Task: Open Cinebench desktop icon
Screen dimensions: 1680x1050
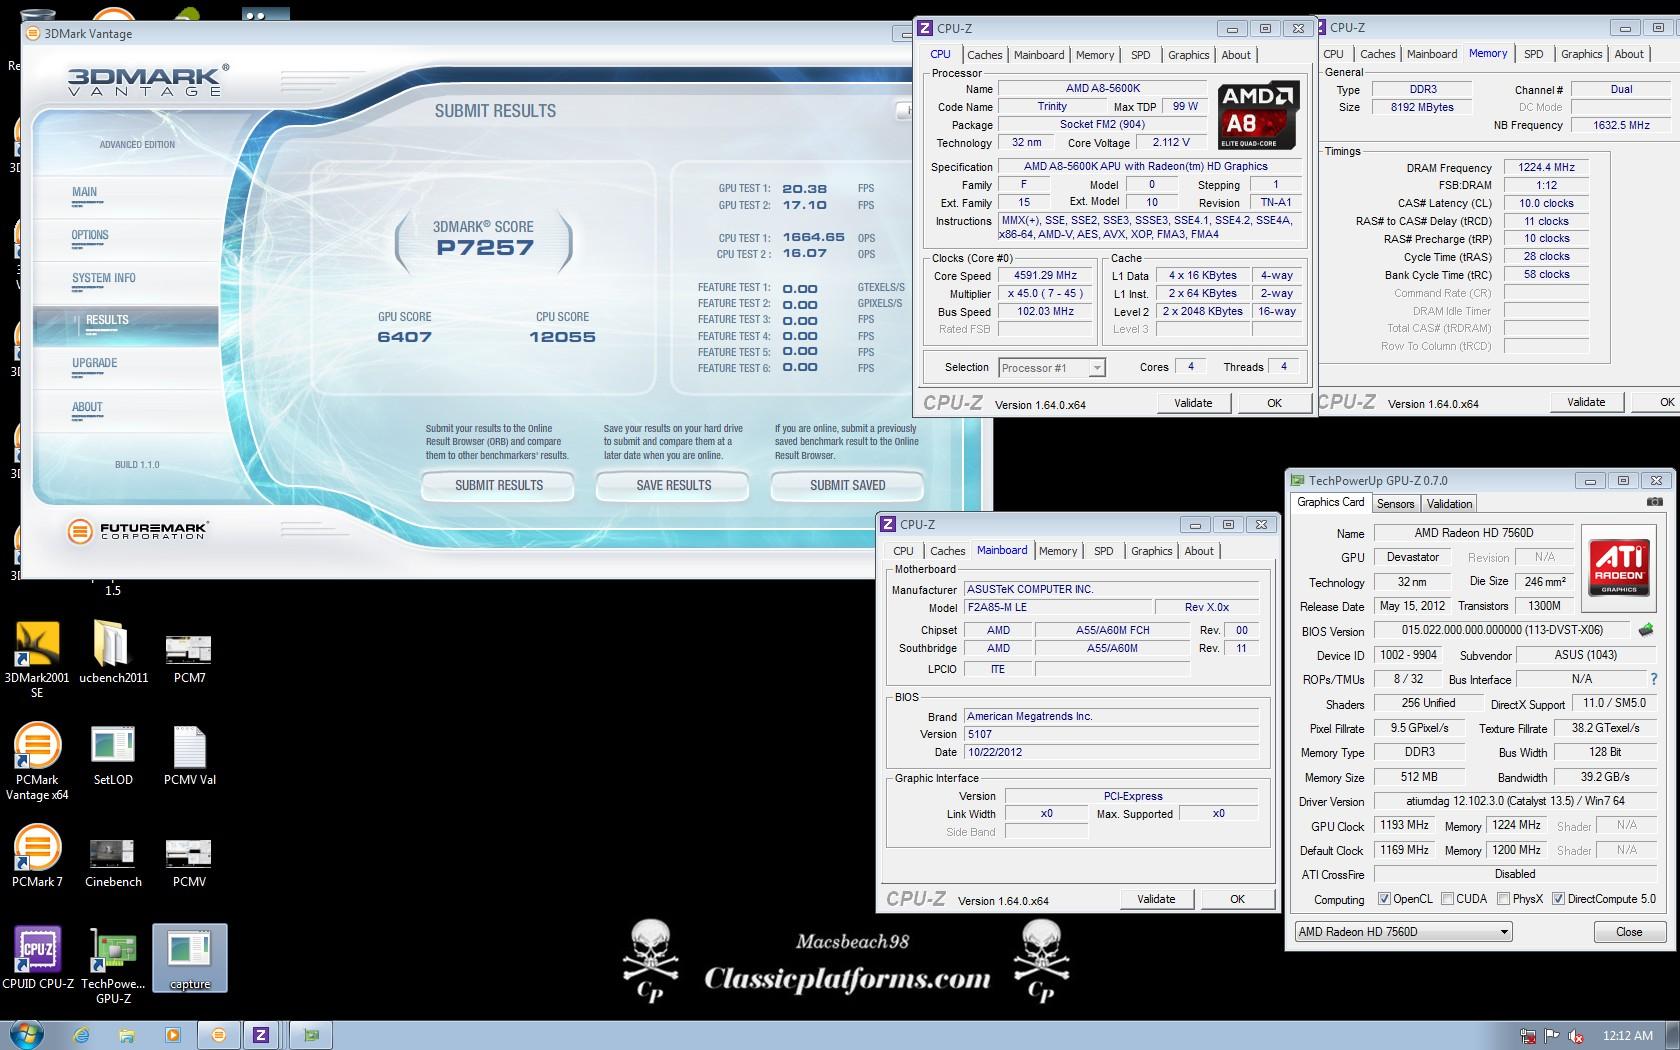Action: pos(113,863)
